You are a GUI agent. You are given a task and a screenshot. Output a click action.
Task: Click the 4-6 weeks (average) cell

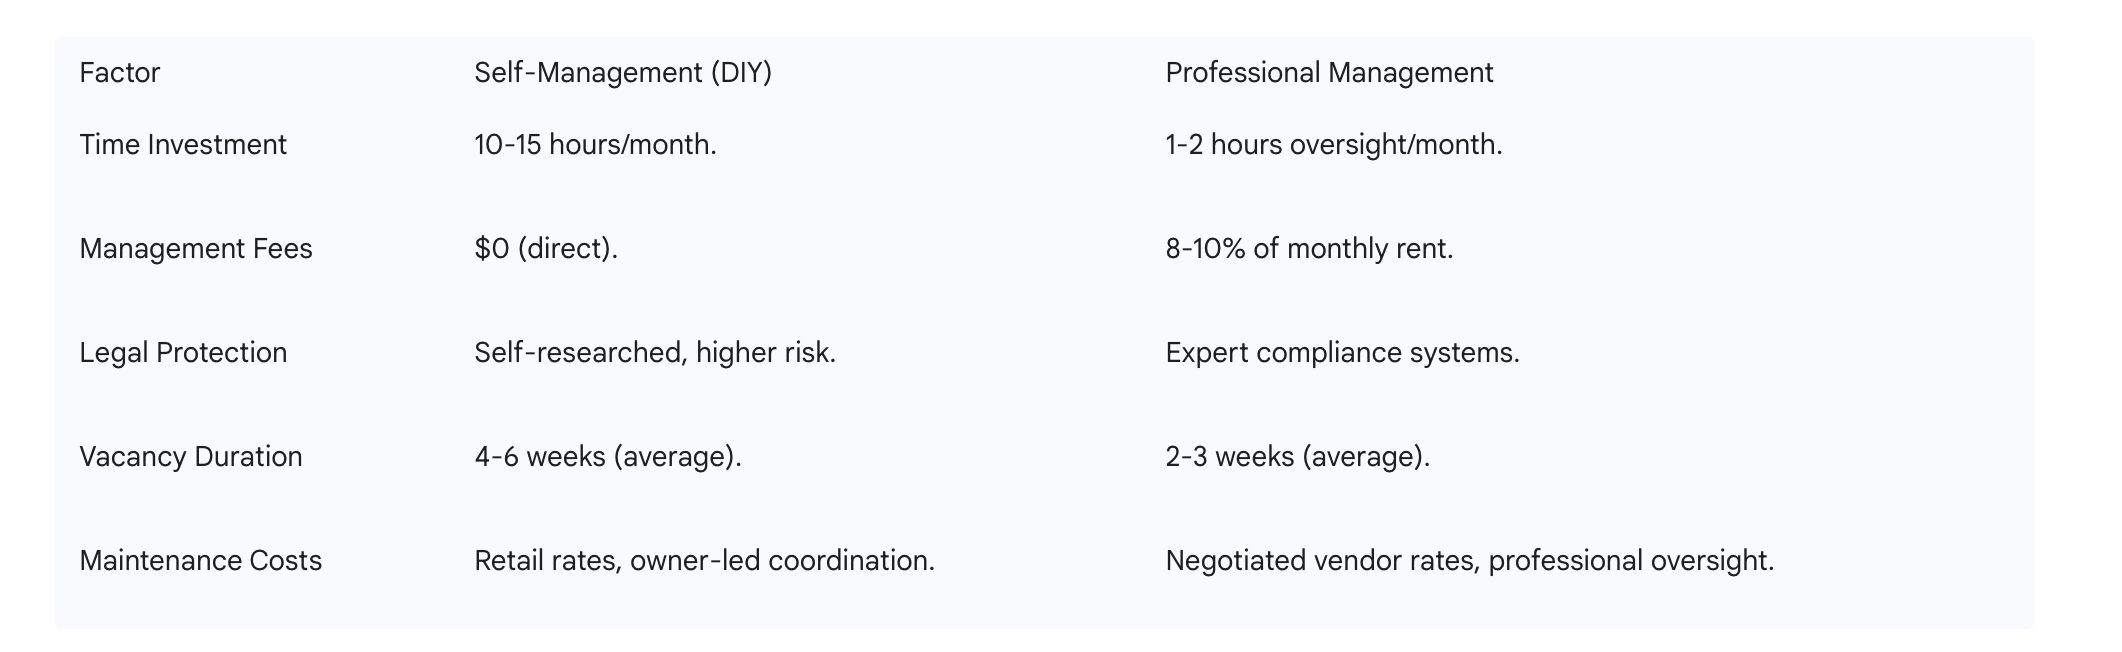[x=607, y=457]
